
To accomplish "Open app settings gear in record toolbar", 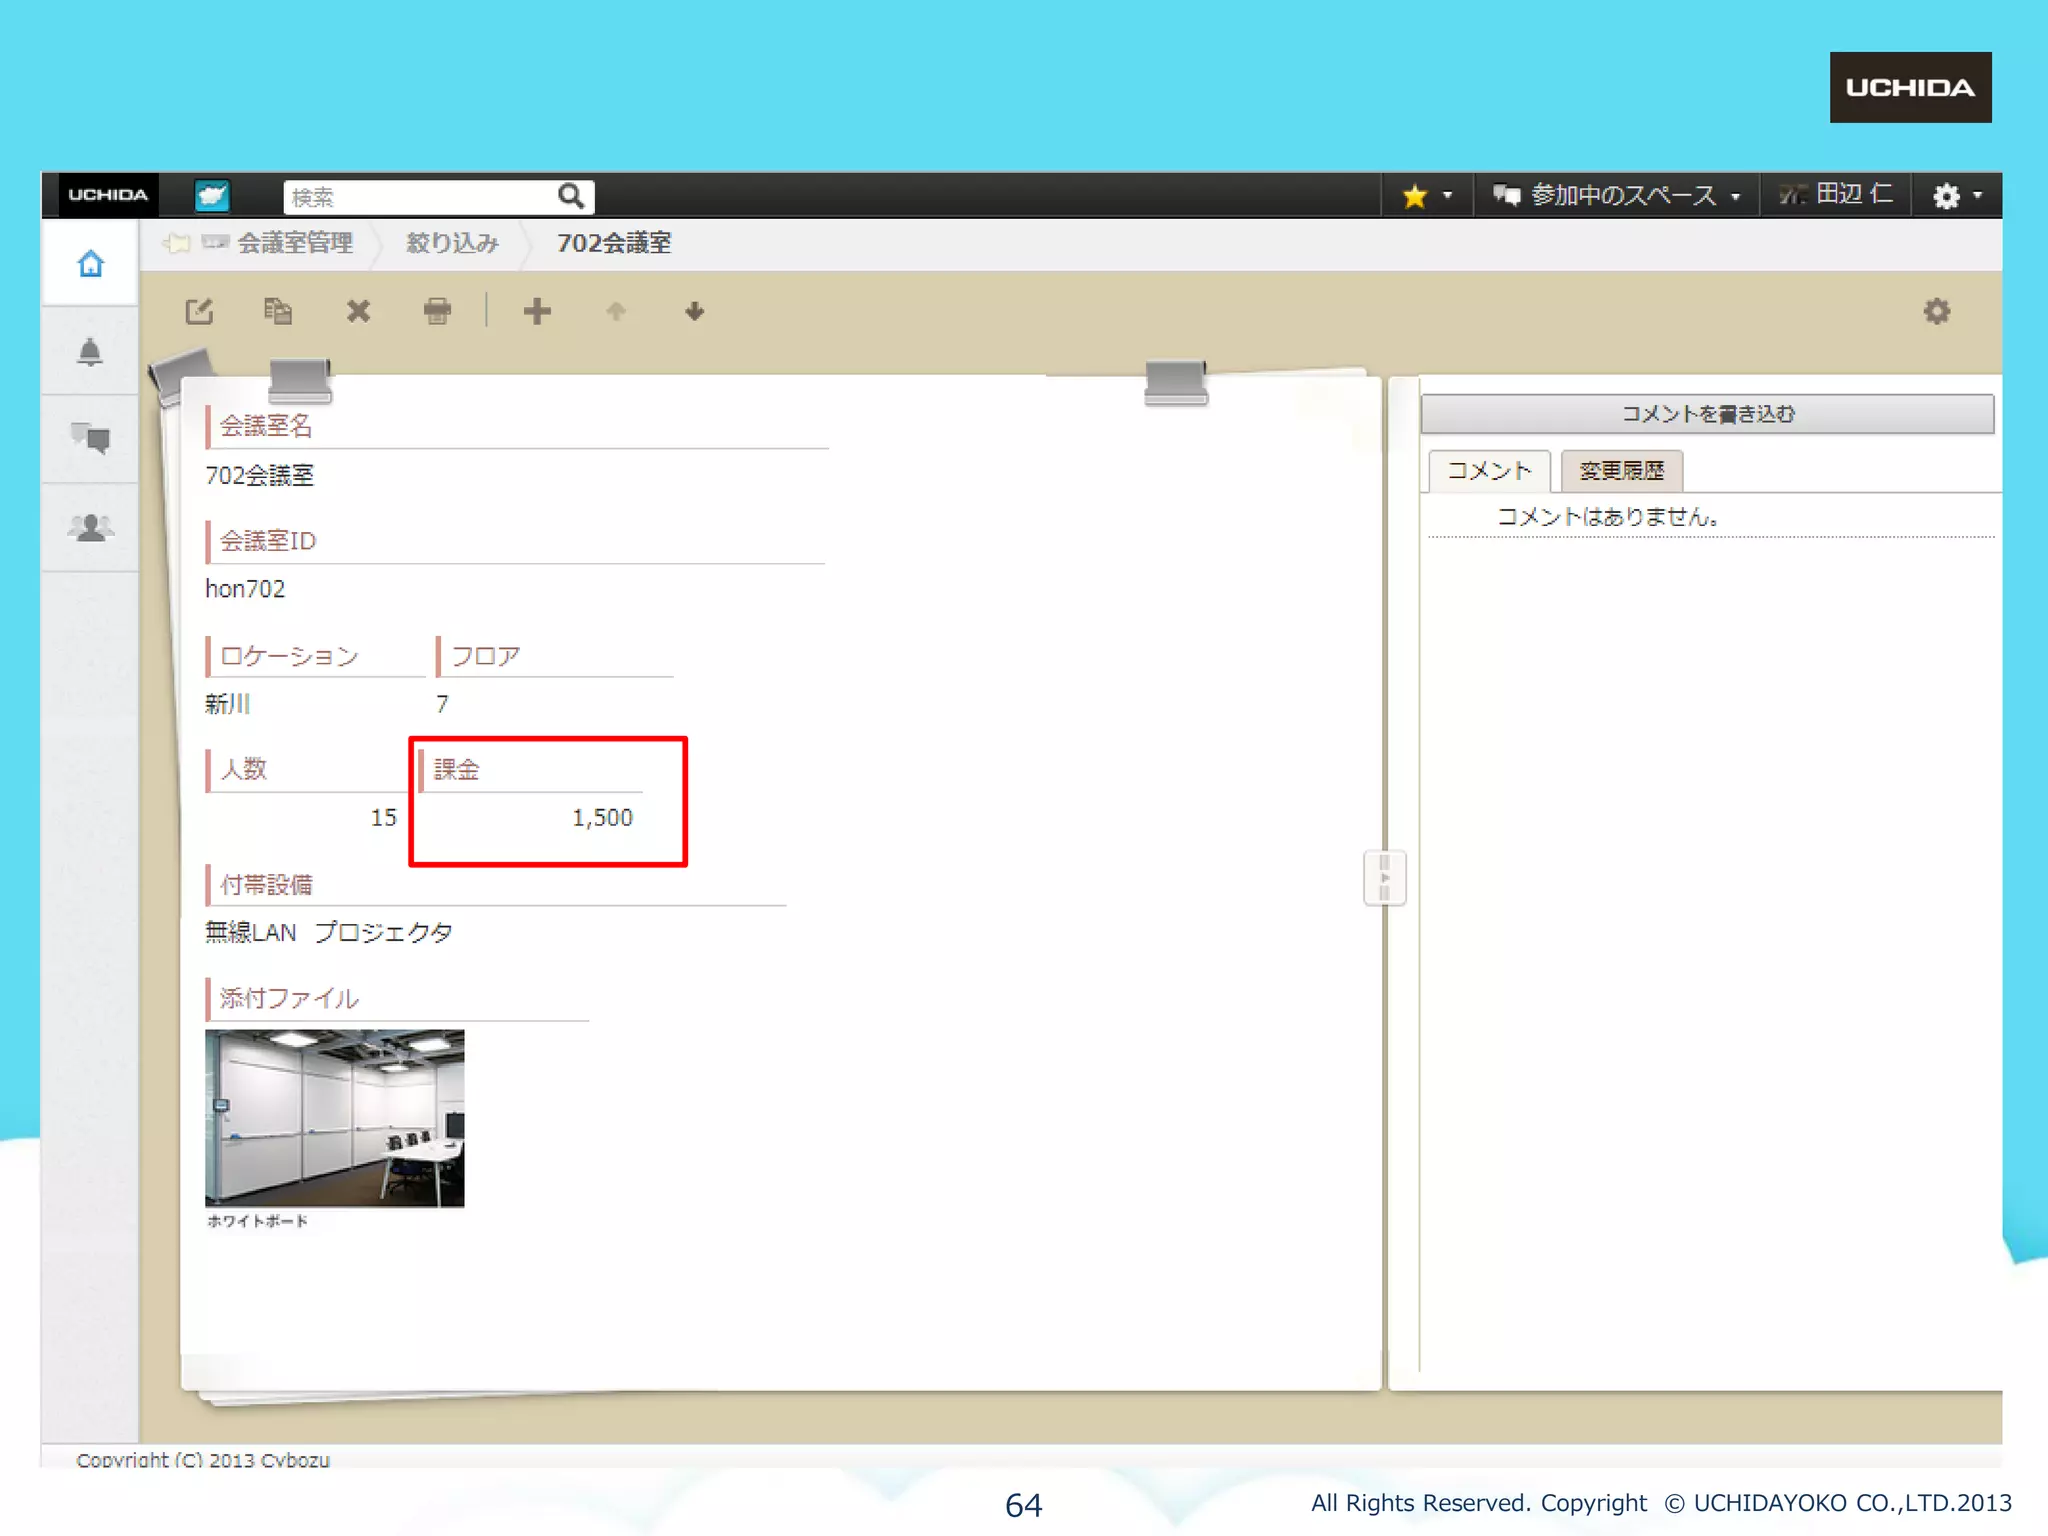I will (x=1936, y=311).
